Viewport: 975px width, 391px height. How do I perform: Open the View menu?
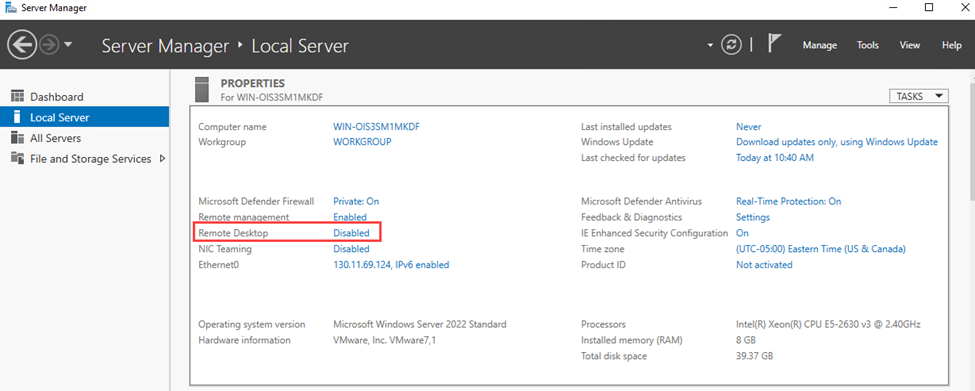tap(910, 45)
